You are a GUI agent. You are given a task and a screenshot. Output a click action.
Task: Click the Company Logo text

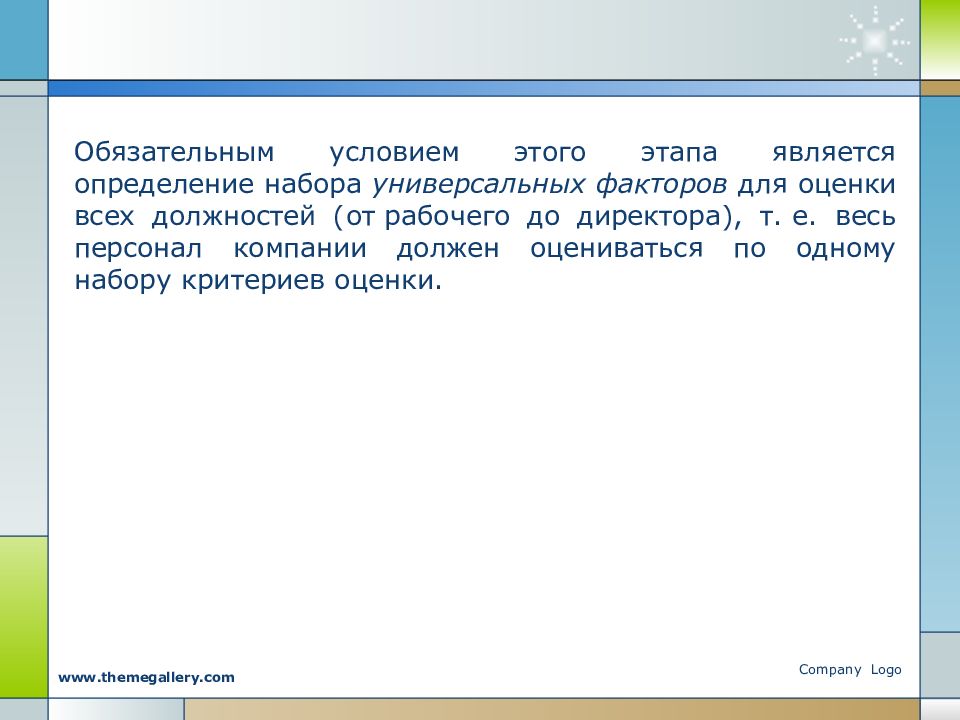pos(850,670)
